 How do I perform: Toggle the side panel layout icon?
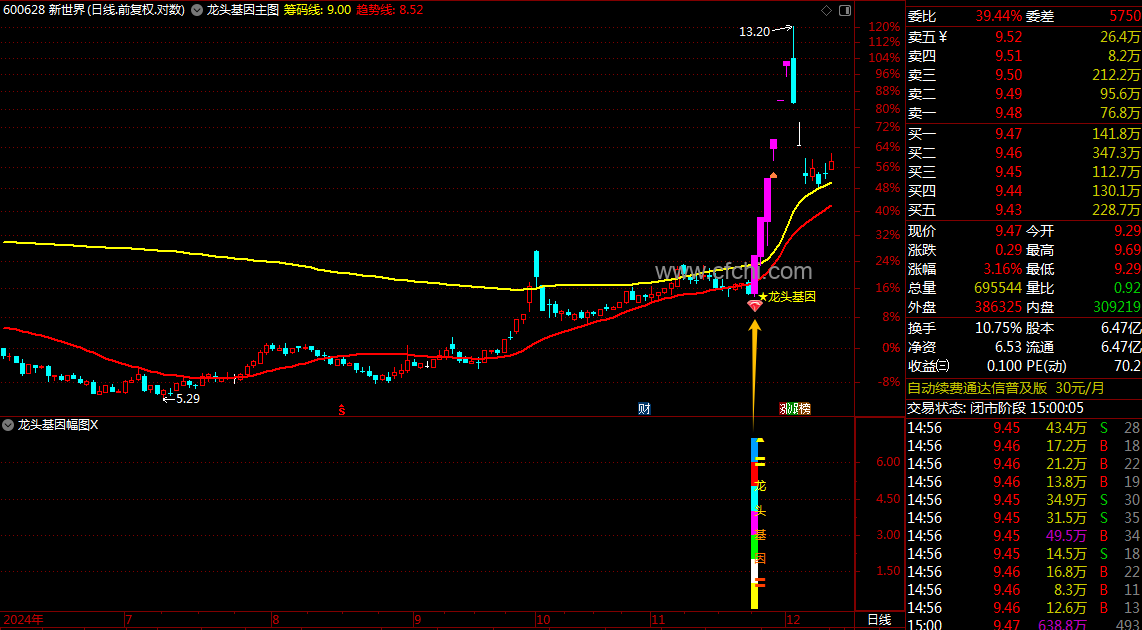pos(844,10)
